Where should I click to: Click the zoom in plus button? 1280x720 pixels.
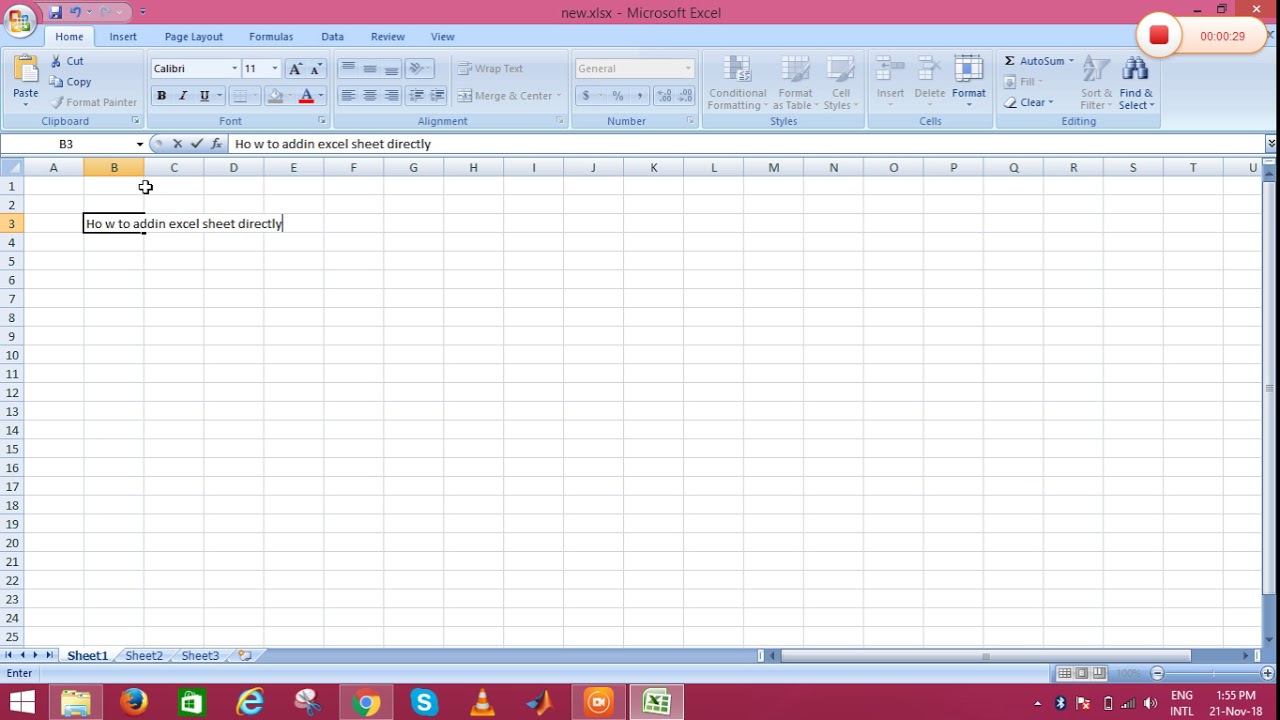coord(1267,673)
